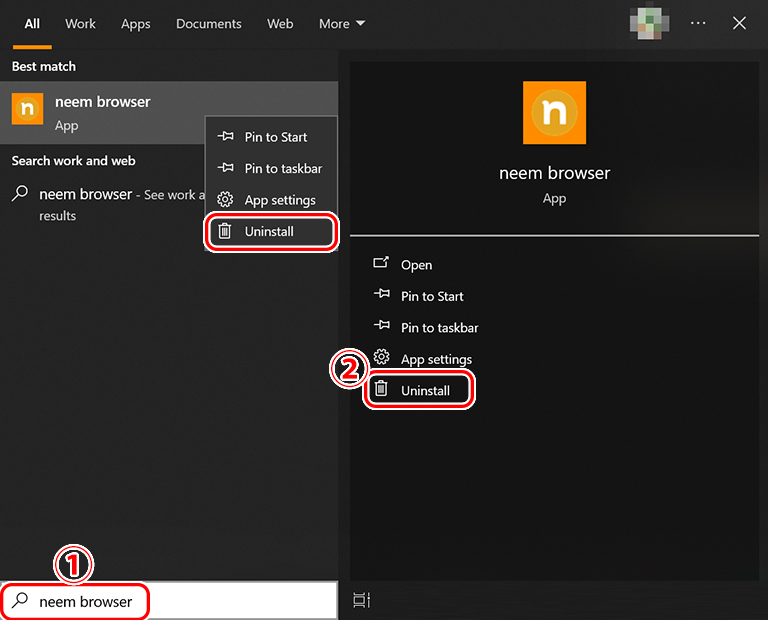Switch to the All search tab
768x620 pixels.
tap(32, 24)
